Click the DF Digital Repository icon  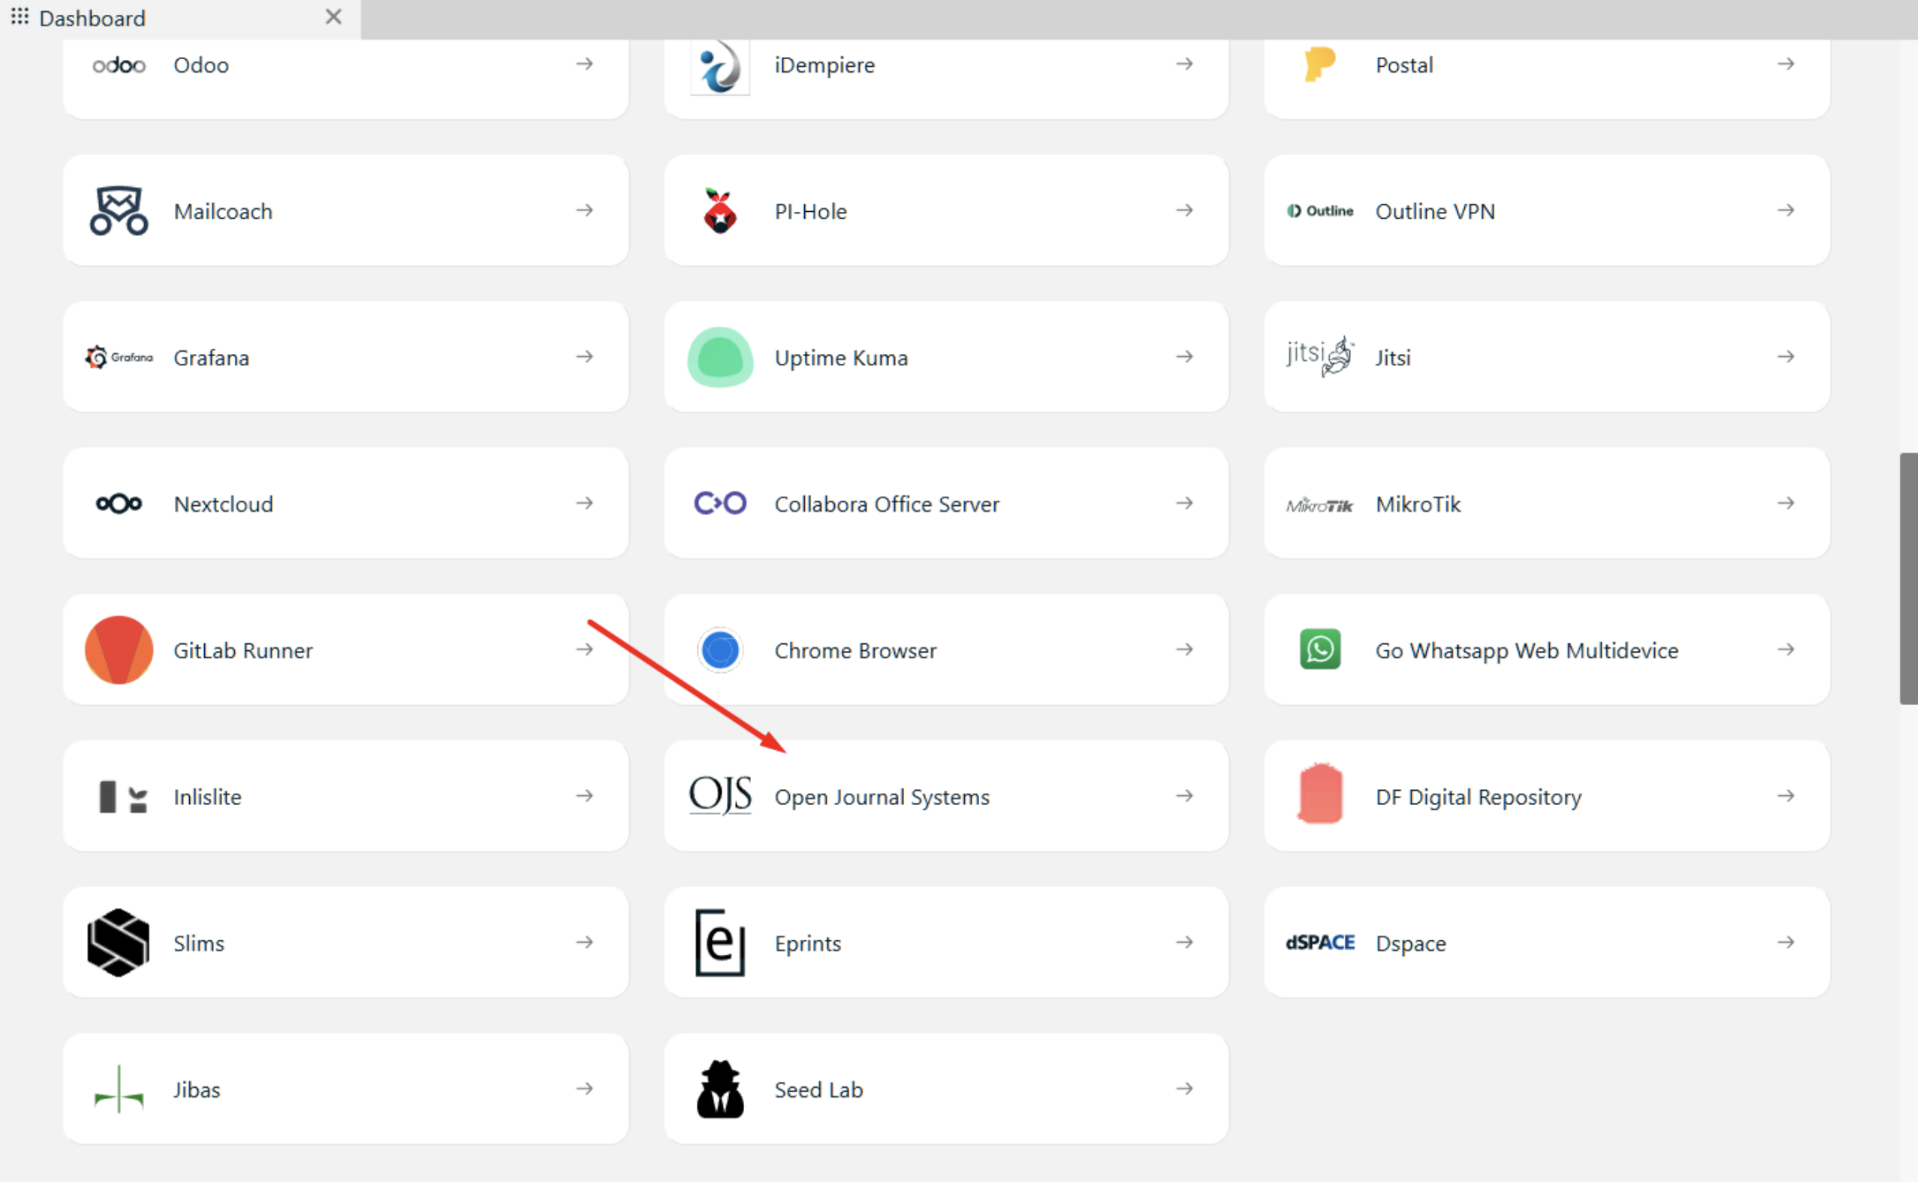click(1320, 794)
